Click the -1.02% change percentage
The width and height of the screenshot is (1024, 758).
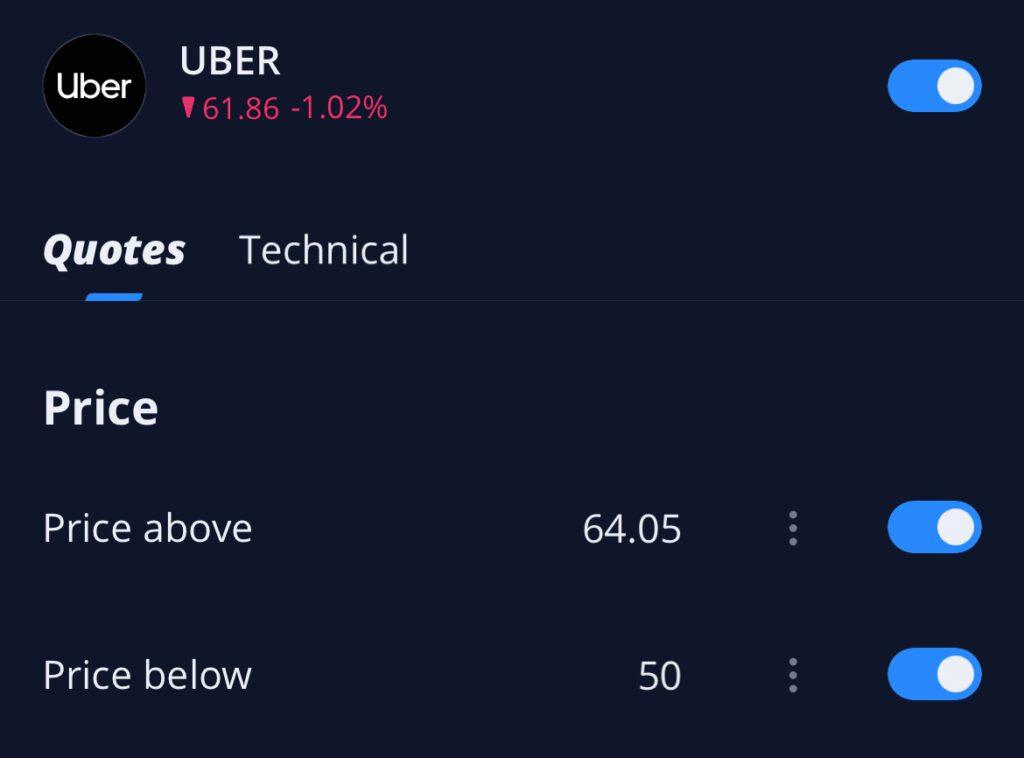click(x=339, y=108)
